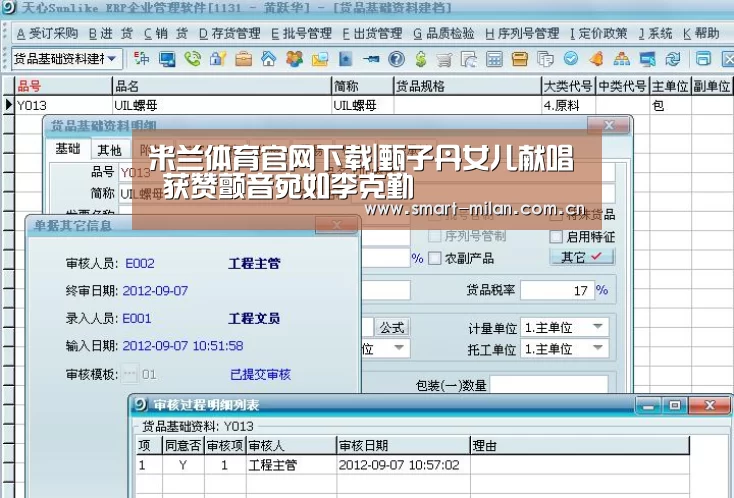This screenshot has width=734, height=498.
Task: Click the 审核模板 browse button
Action: point(130,374)
